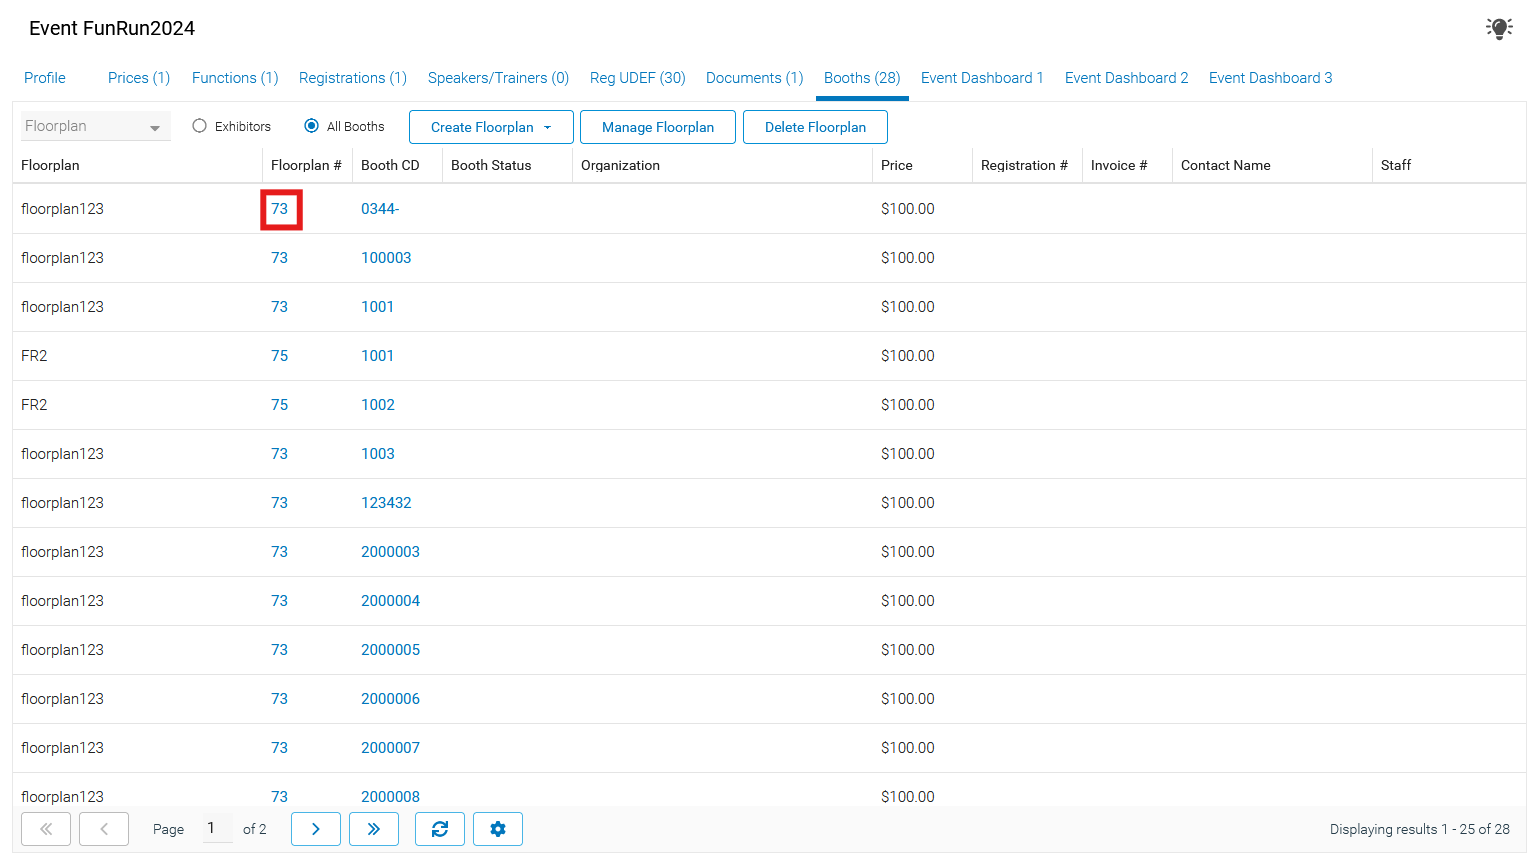Open floorplan 75 link in booth 1002 row
The height and width of the screenshot is (860, 1534).
pyautogui.click(x=280, y=405)
